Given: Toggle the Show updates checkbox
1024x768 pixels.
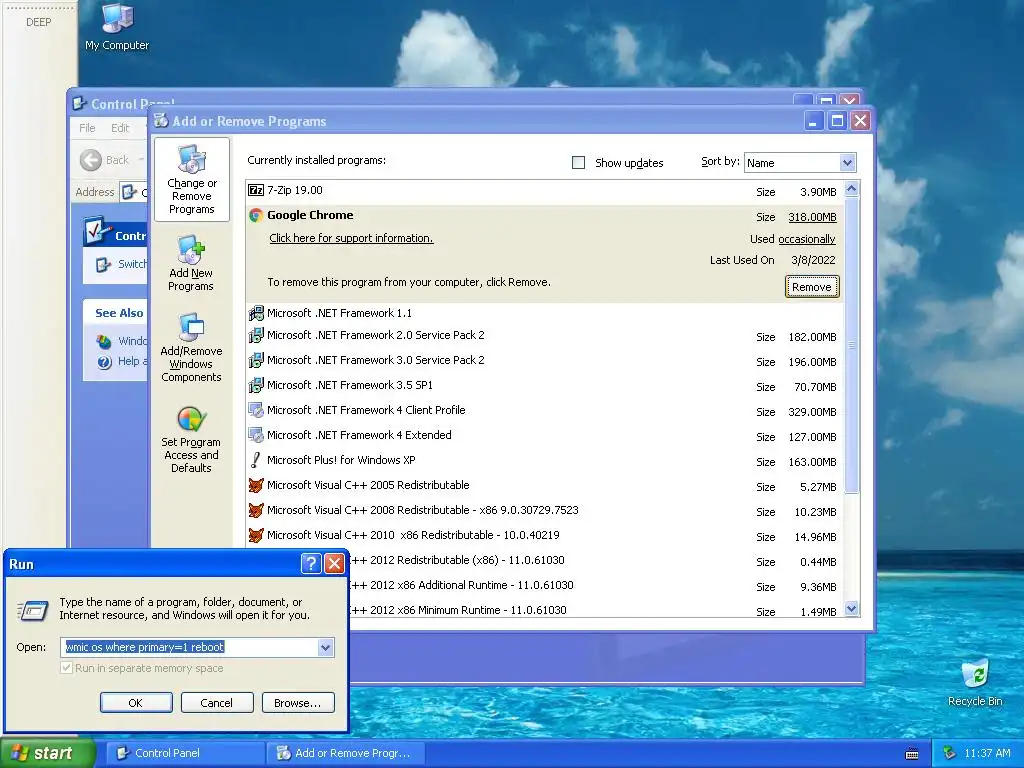Looking at the screenshot, I should pyautogui.click(x=579, y=163).
